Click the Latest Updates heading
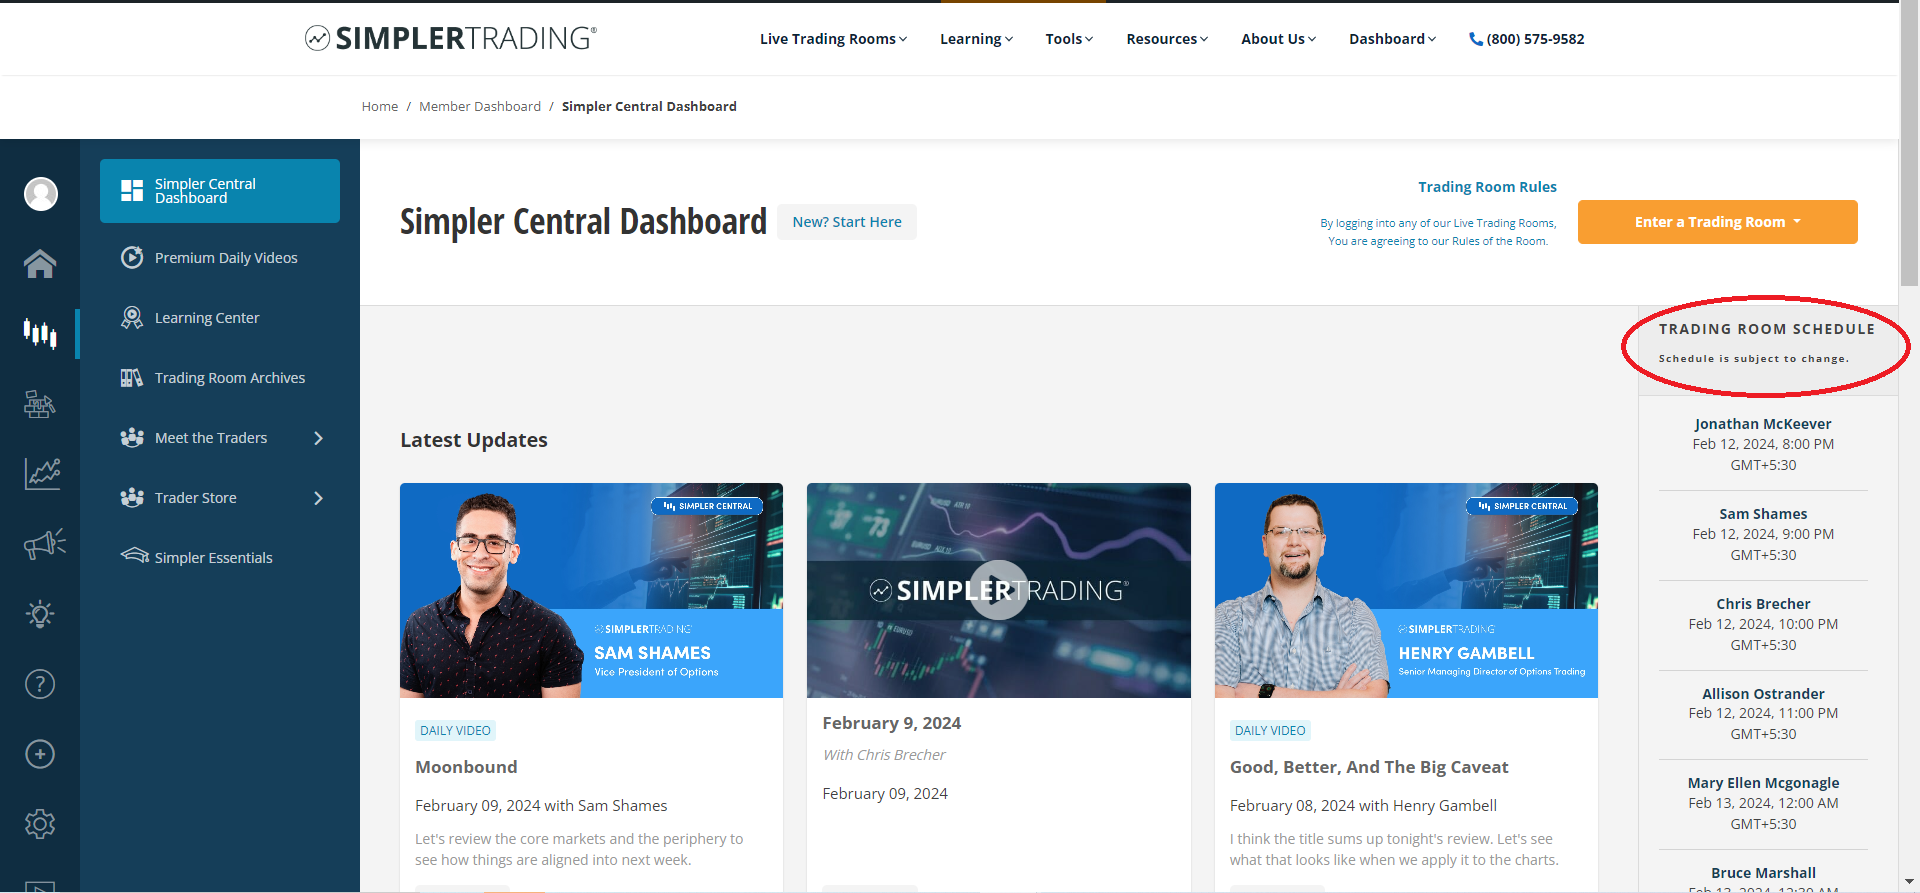This screenshot has width=1920, height=893. [x=474, y=440]
